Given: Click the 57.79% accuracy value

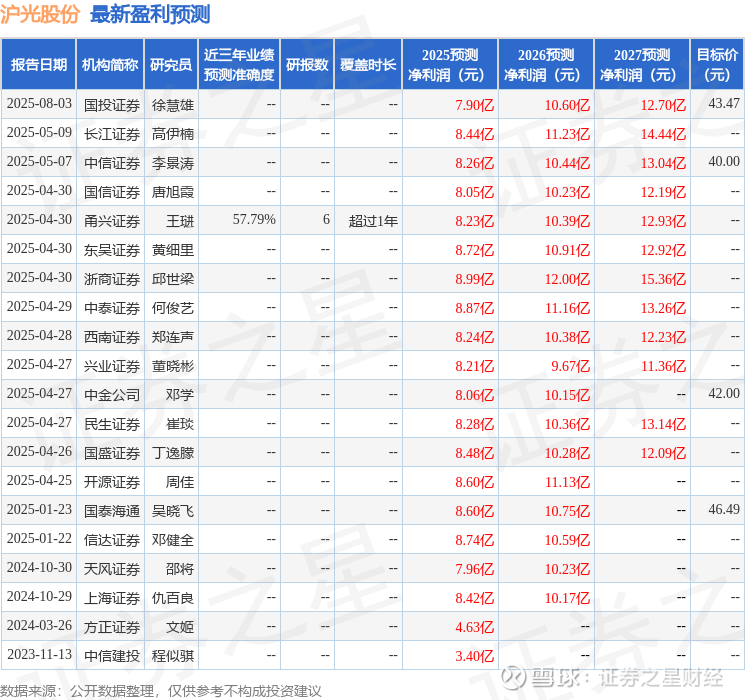Looking at the screenshot, I should click(x=254, y=220).
